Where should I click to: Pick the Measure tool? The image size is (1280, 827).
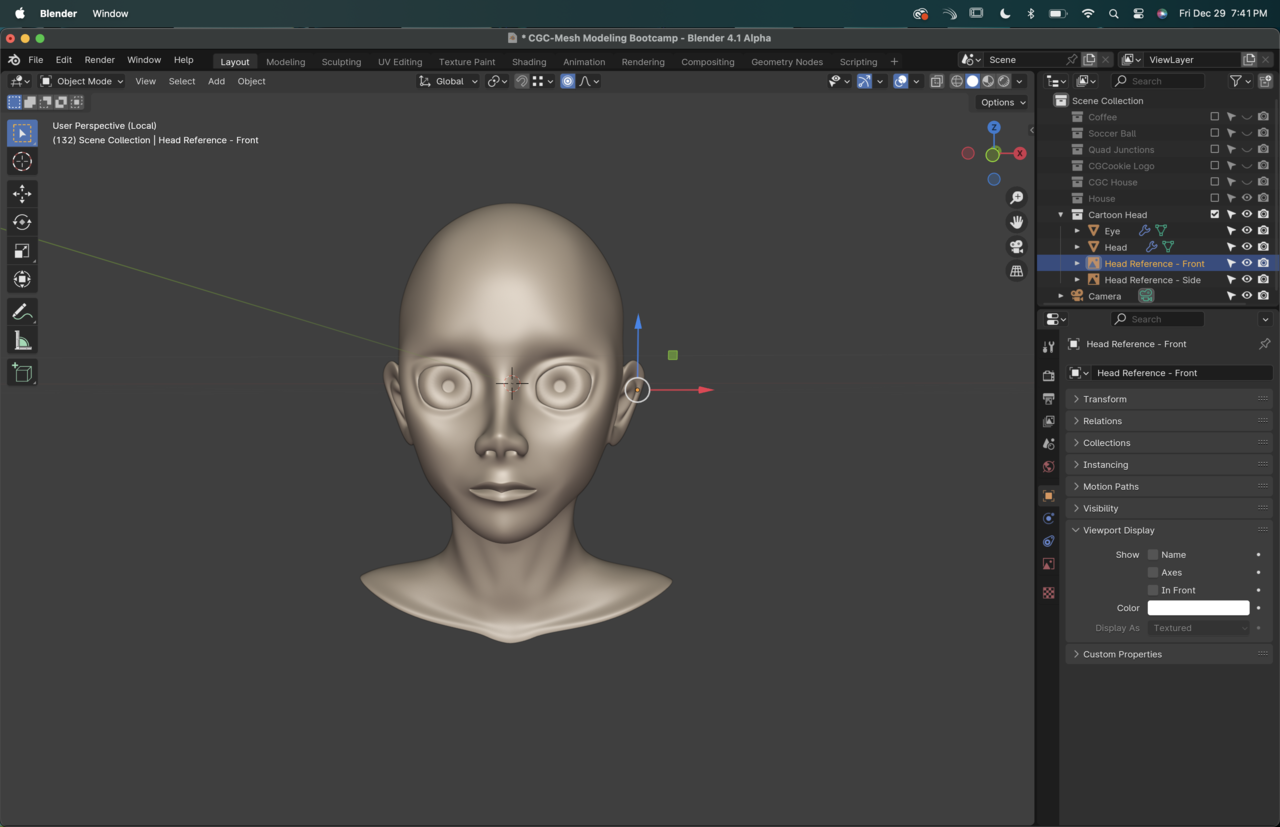(22, 342)
